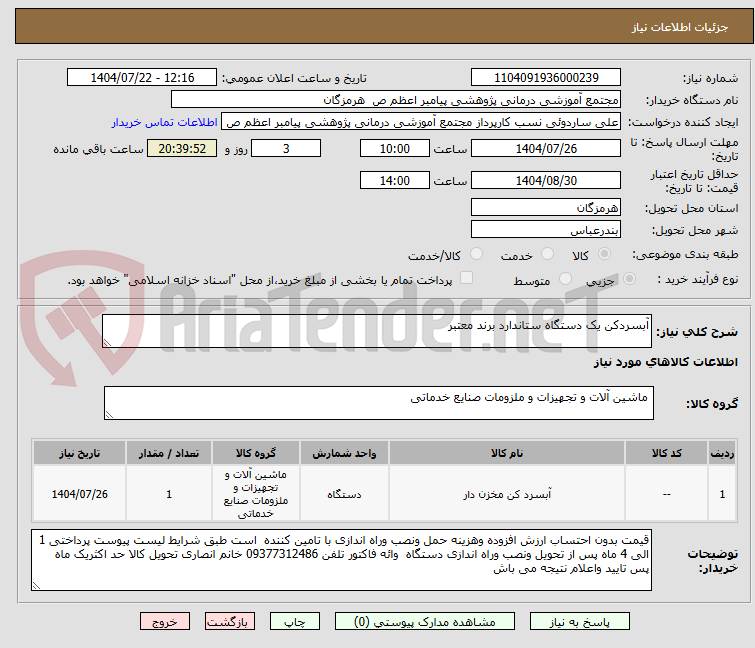
Task: Click the بازگشت back button
Action: point(230,622)
